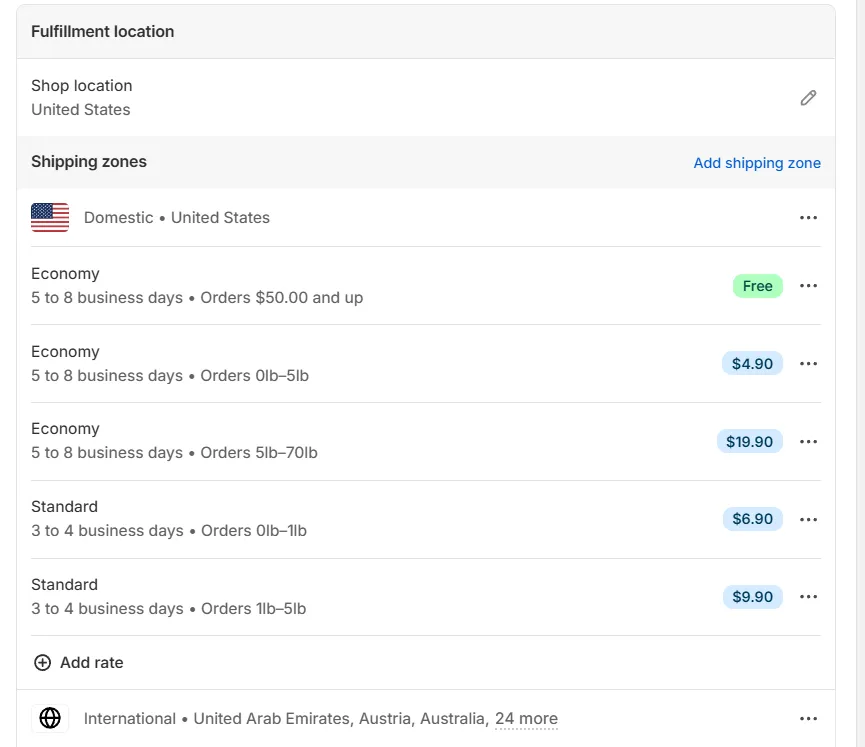865x747 pixels.
Task: Select 'Orders 0lb–5lb' Economy rate text
Action: coord(254,376)
